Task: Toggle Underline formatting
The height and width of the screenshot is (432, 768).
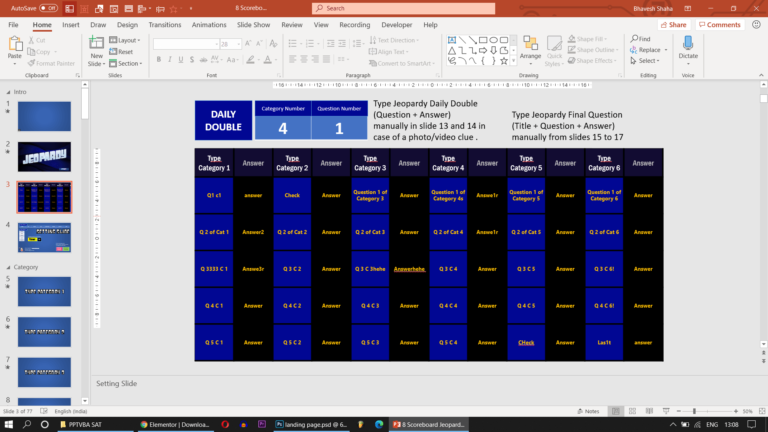Action: pyautogui.click(x=181, y=60)
